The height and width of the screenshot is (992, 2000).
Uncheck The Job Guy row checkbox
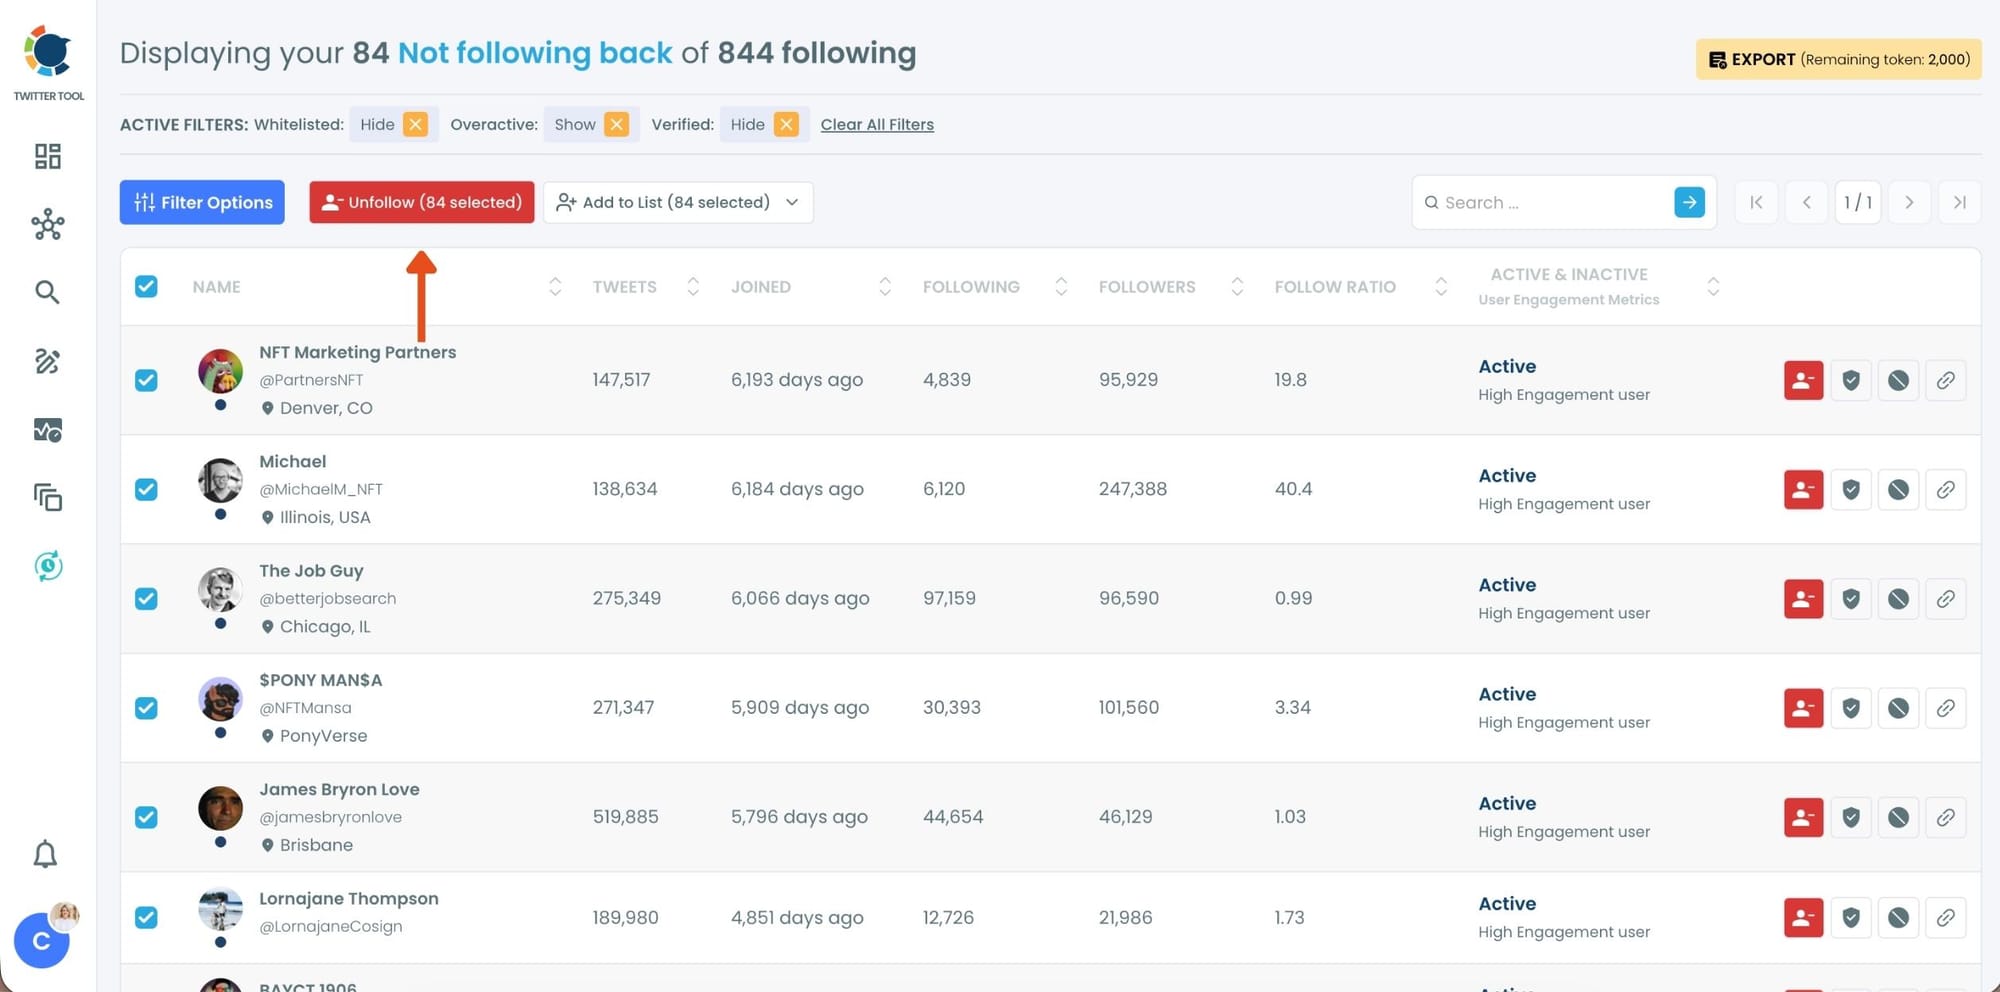pos(146,598)
